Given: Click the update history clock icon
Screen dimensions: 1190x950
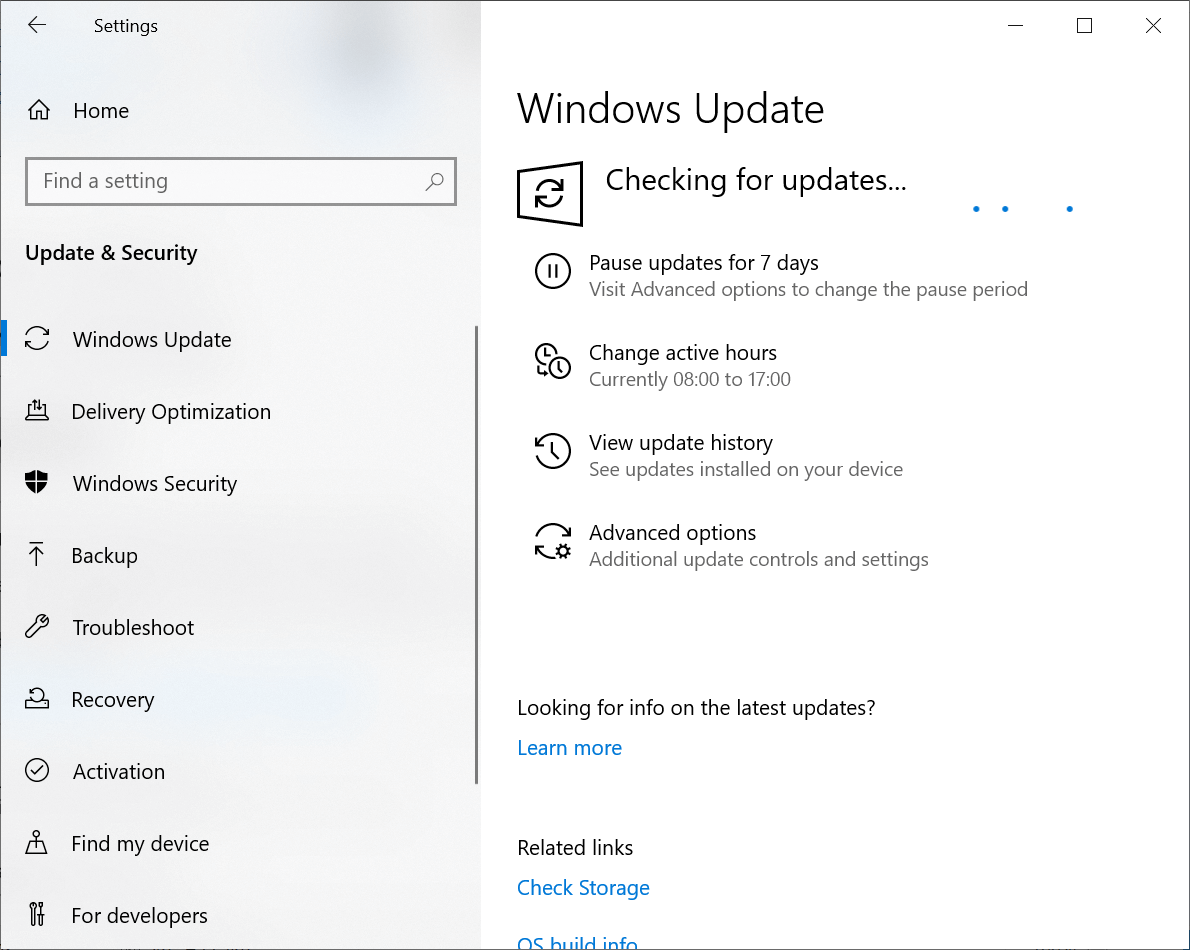Looking at the screenshot, I should pos(552,451).
